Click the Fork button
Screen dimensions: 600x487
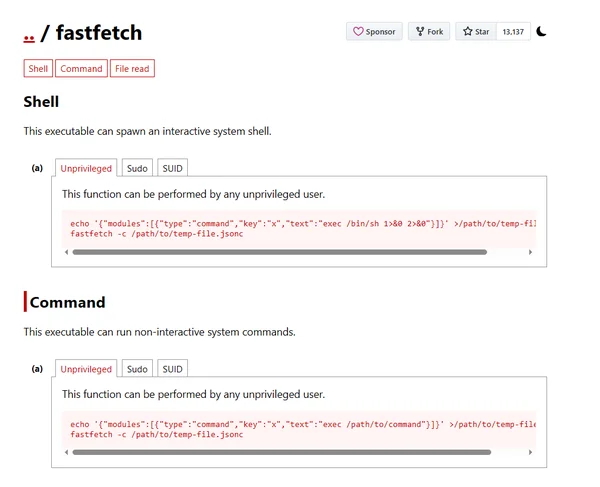[x=428, y=32]
